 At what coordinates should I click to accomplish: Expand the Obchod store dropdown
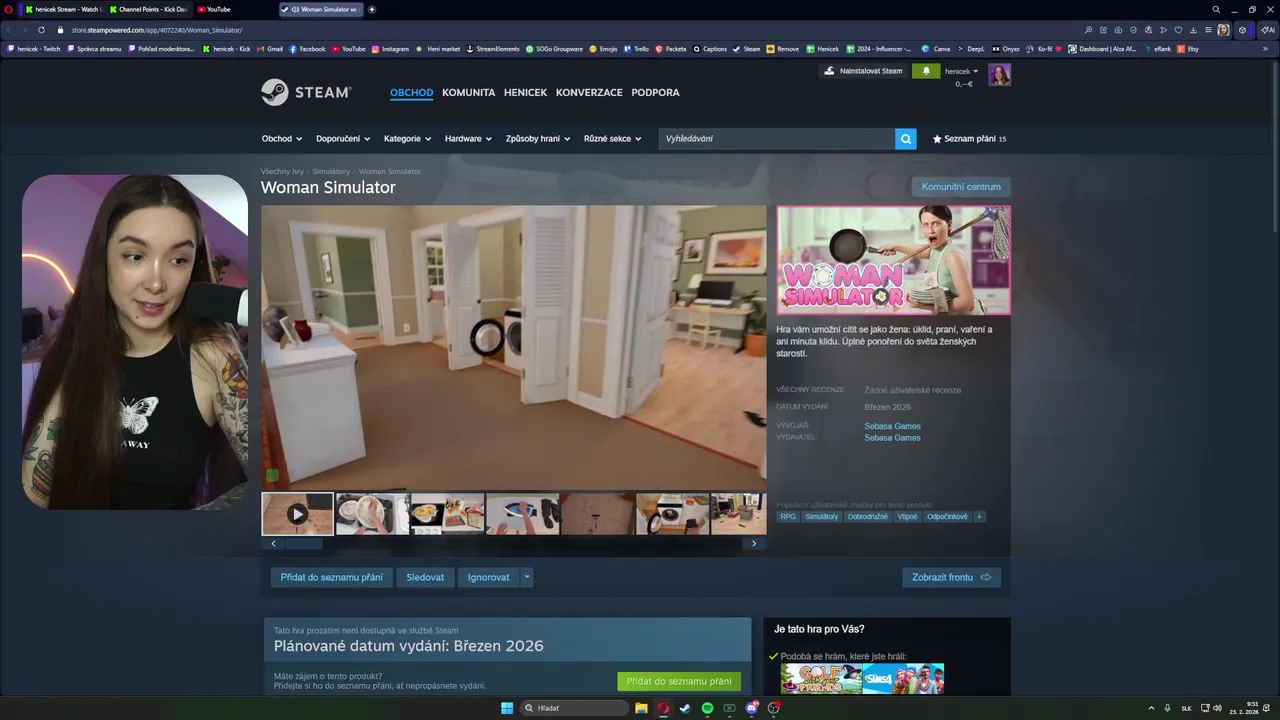pyautogui.click(x=282, y=139)
